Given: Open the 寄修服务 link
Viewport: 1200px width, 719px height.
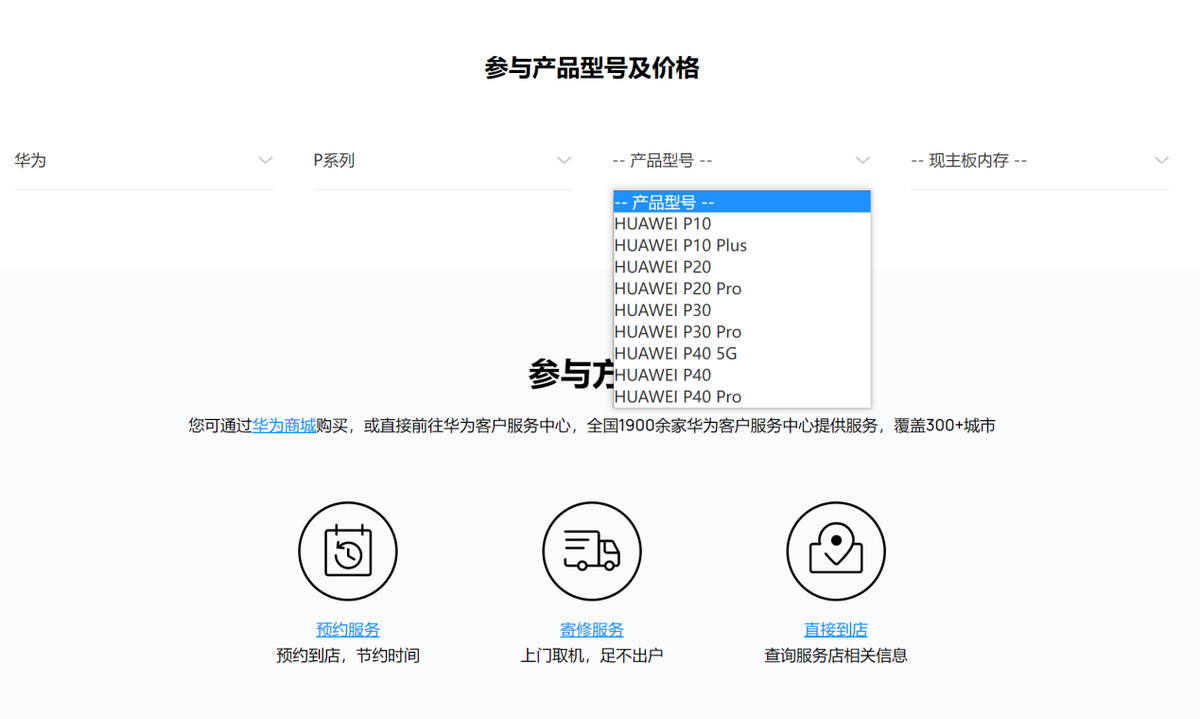Looking at the screenshot, I should [592, 630].
